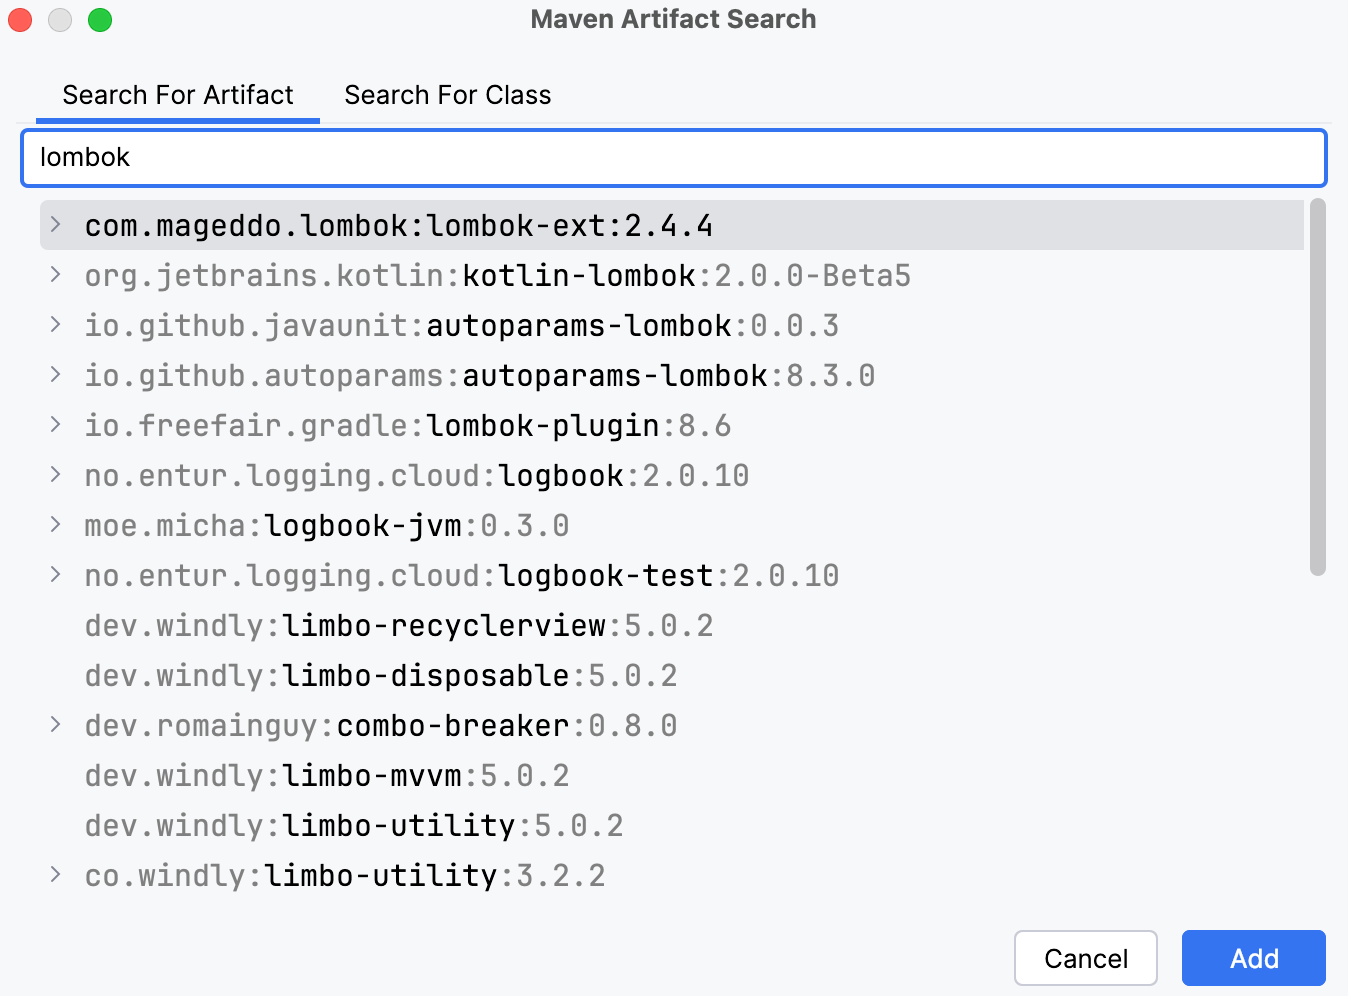Viewport: 1348px width, 996px height.
Task: Click inside the lombok search field
Action: (673, 158)
